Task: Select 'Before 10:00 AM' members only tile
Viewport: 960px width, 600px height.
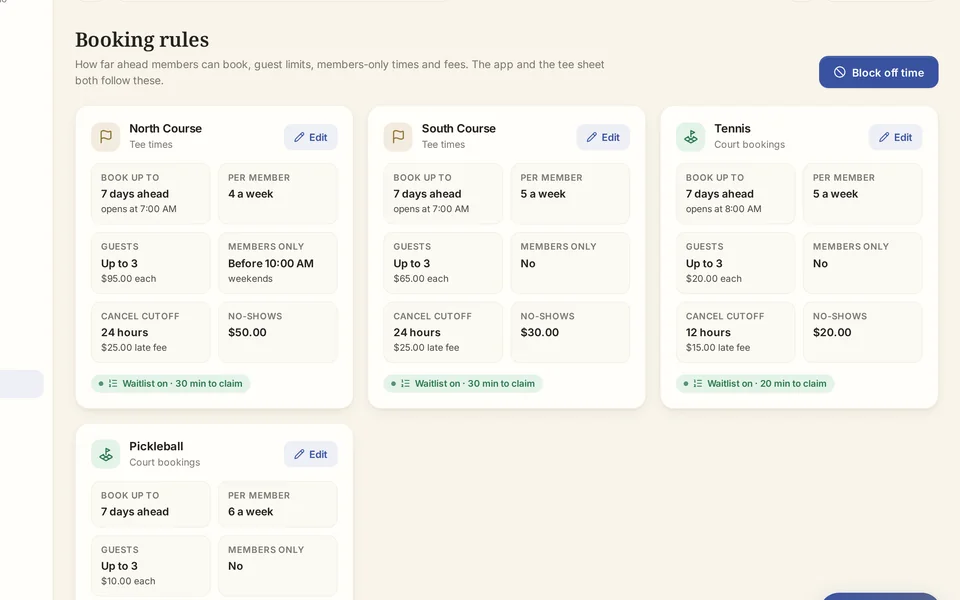Action: click(x=278, y=263)
